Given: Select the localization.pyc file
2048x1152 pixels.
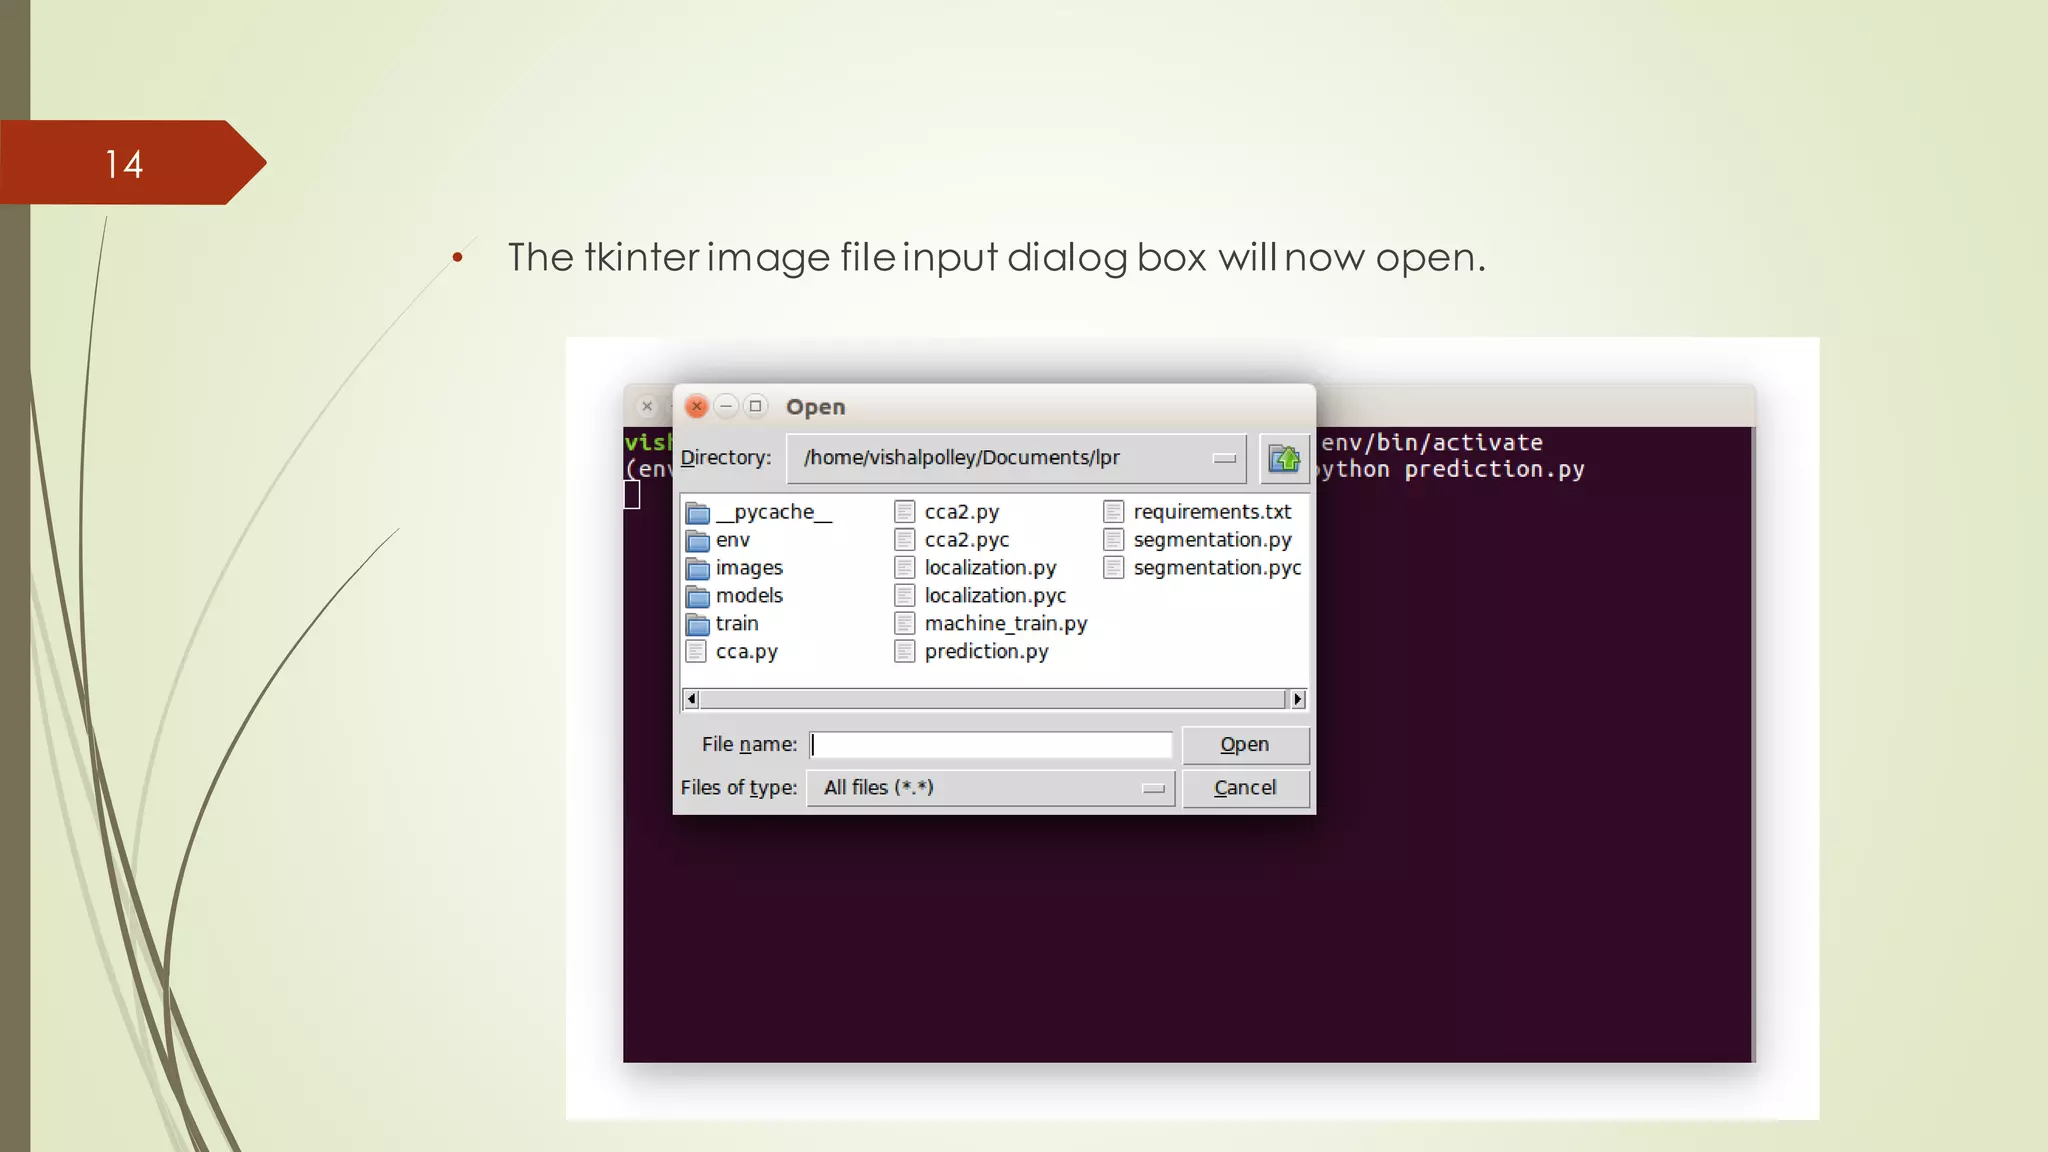Looking at the screenshot, I should tap(995, 596).
